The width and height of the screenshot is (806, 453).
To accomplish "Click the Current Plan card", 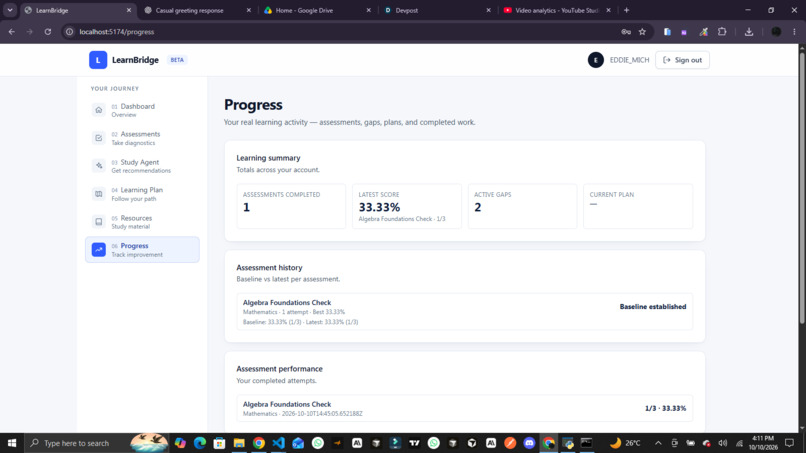I will pyautogui.click(x=638, y=206).
